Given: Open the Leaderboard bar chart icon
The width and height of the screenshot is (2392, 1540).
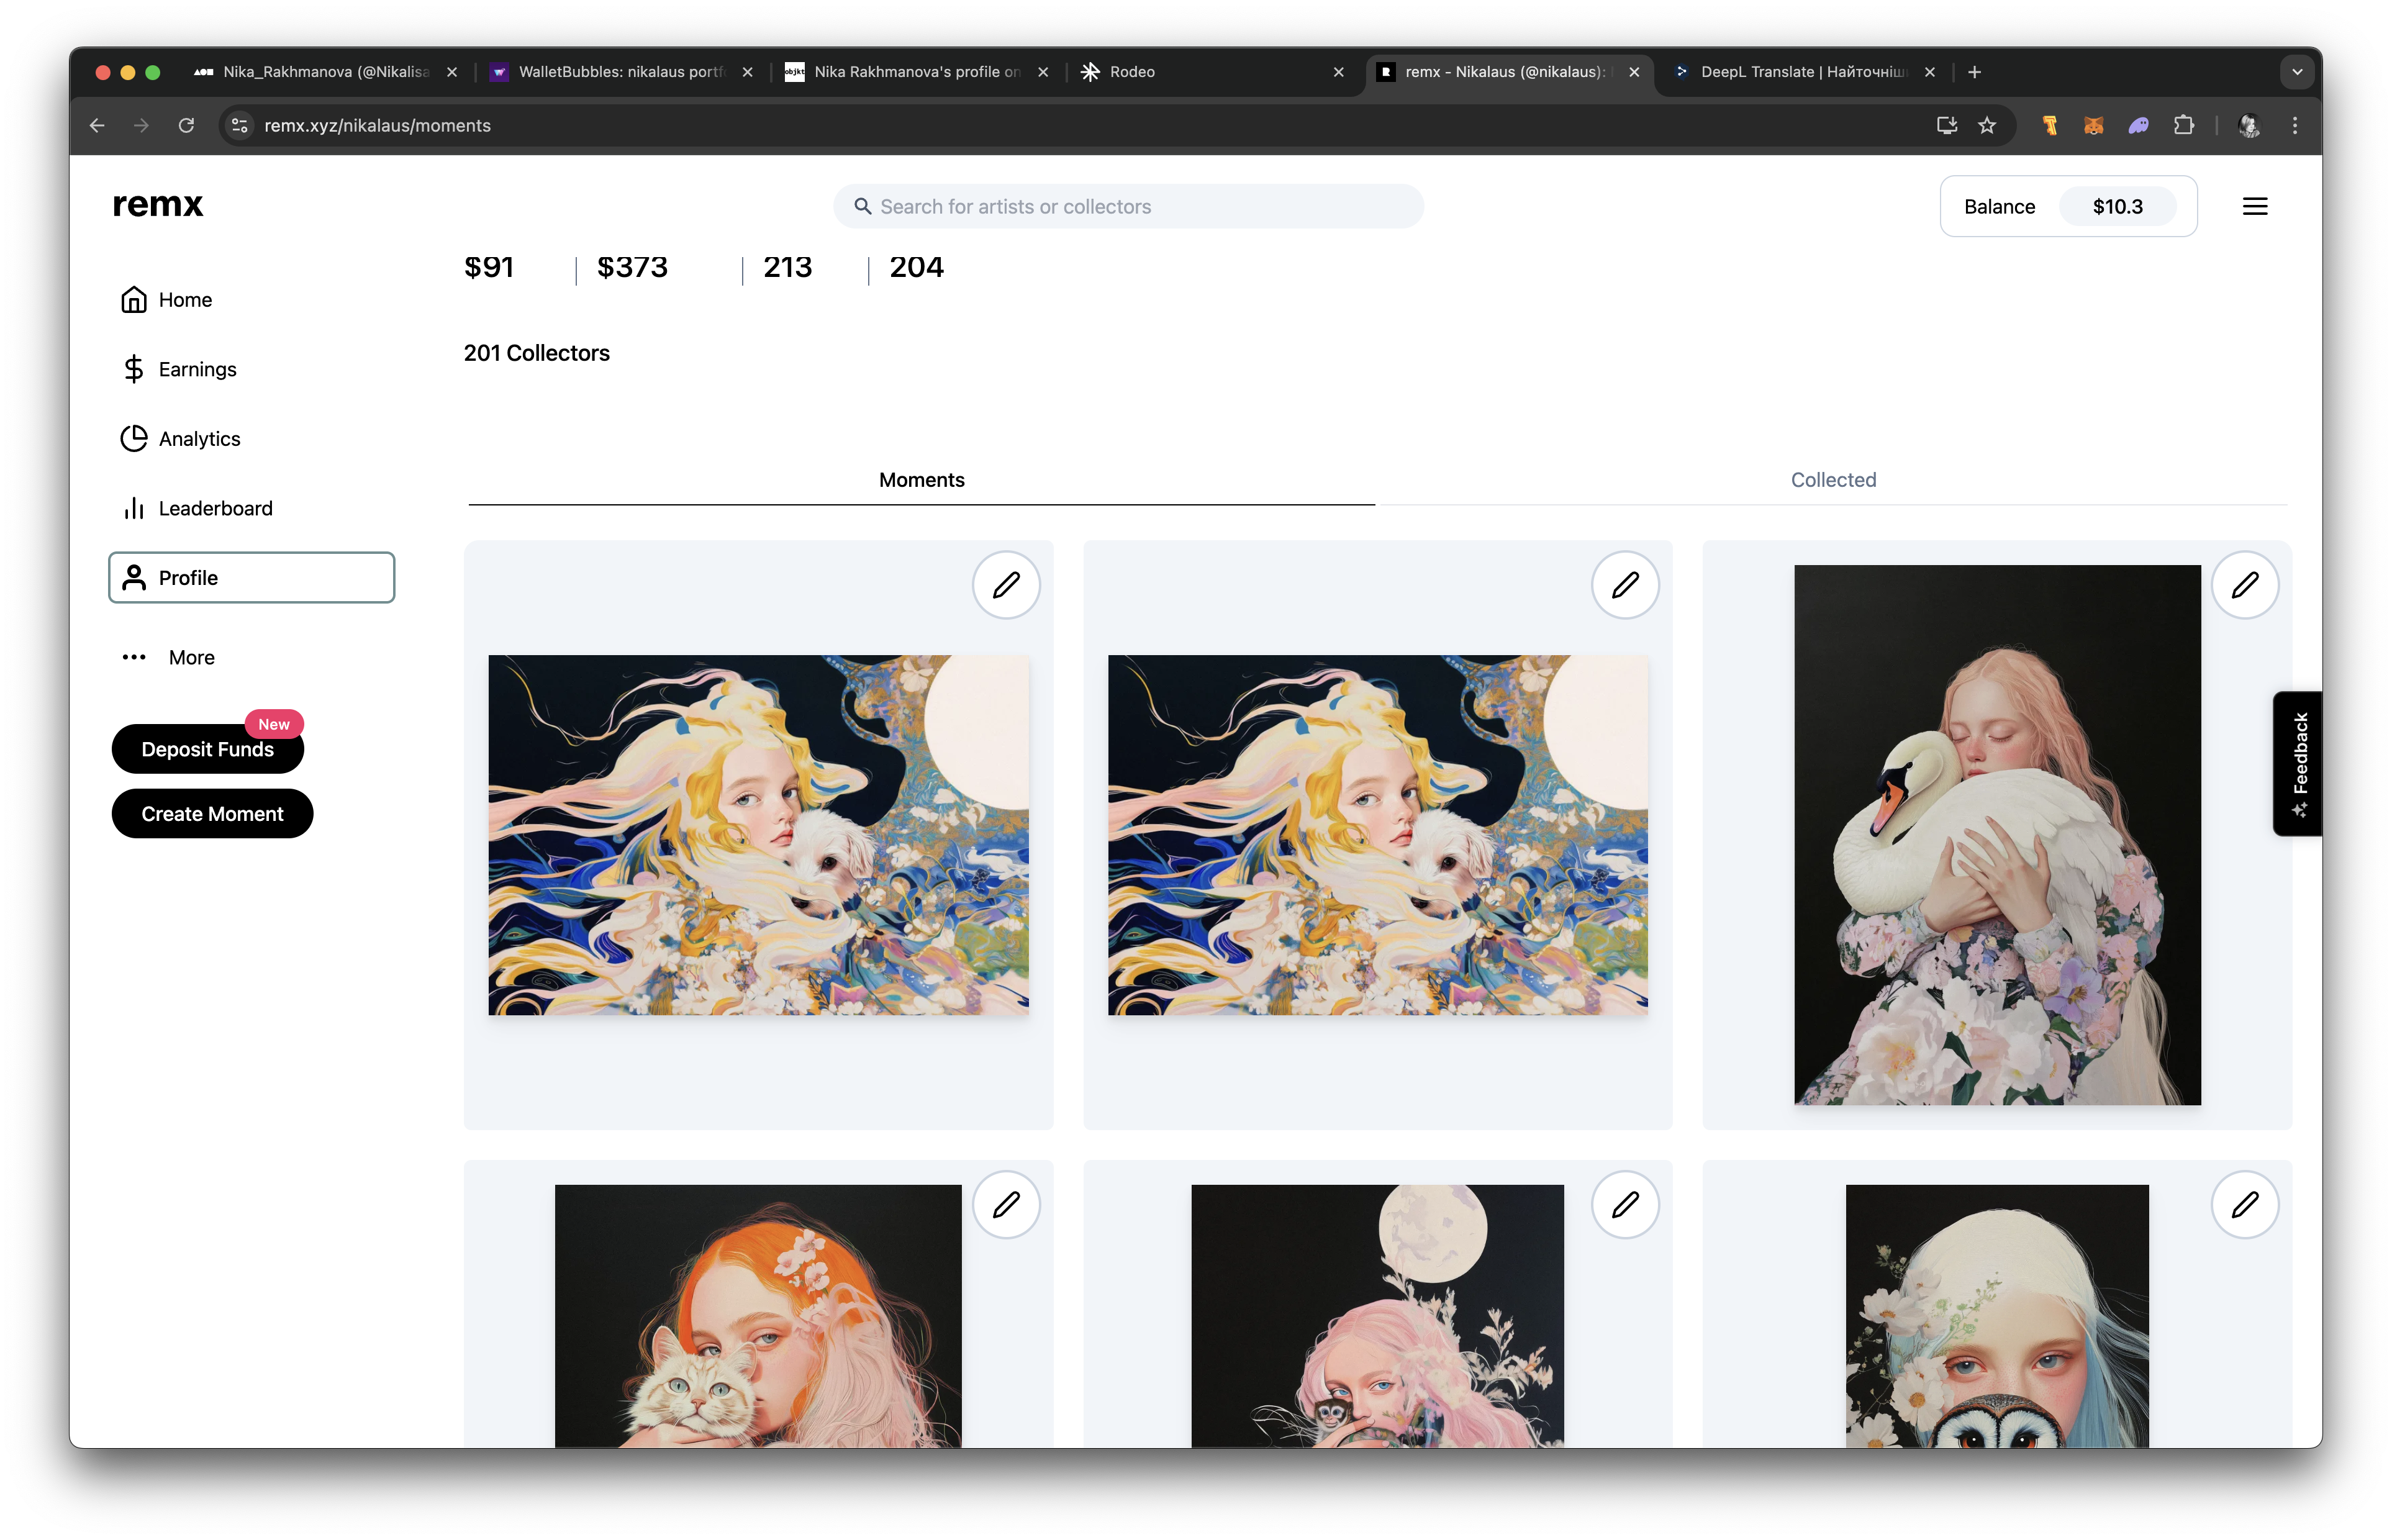Looking at the screenshot, I should pos(134,508).
